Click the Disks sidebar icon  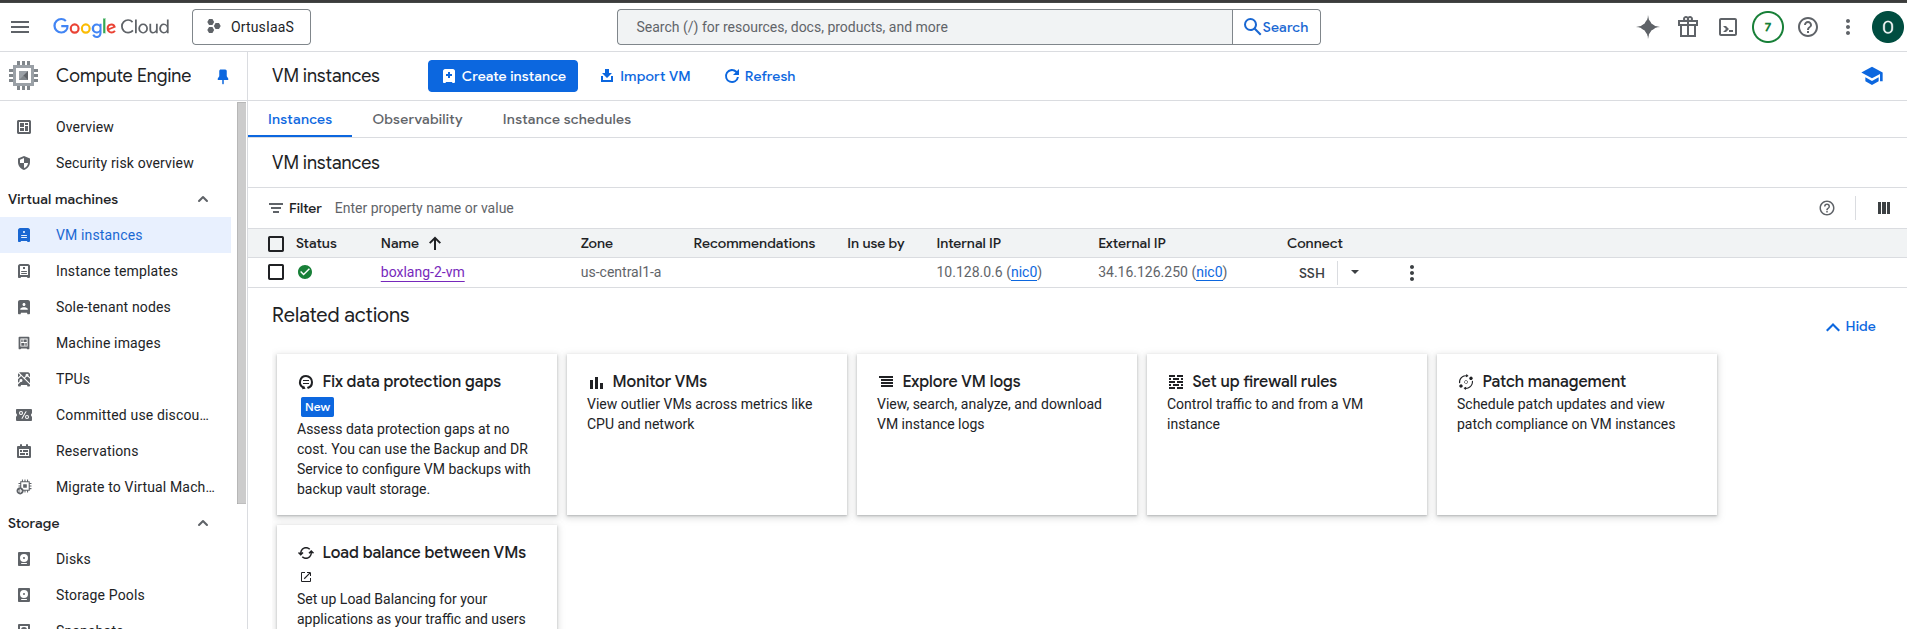pyautogui.click(x=24, y=559)
